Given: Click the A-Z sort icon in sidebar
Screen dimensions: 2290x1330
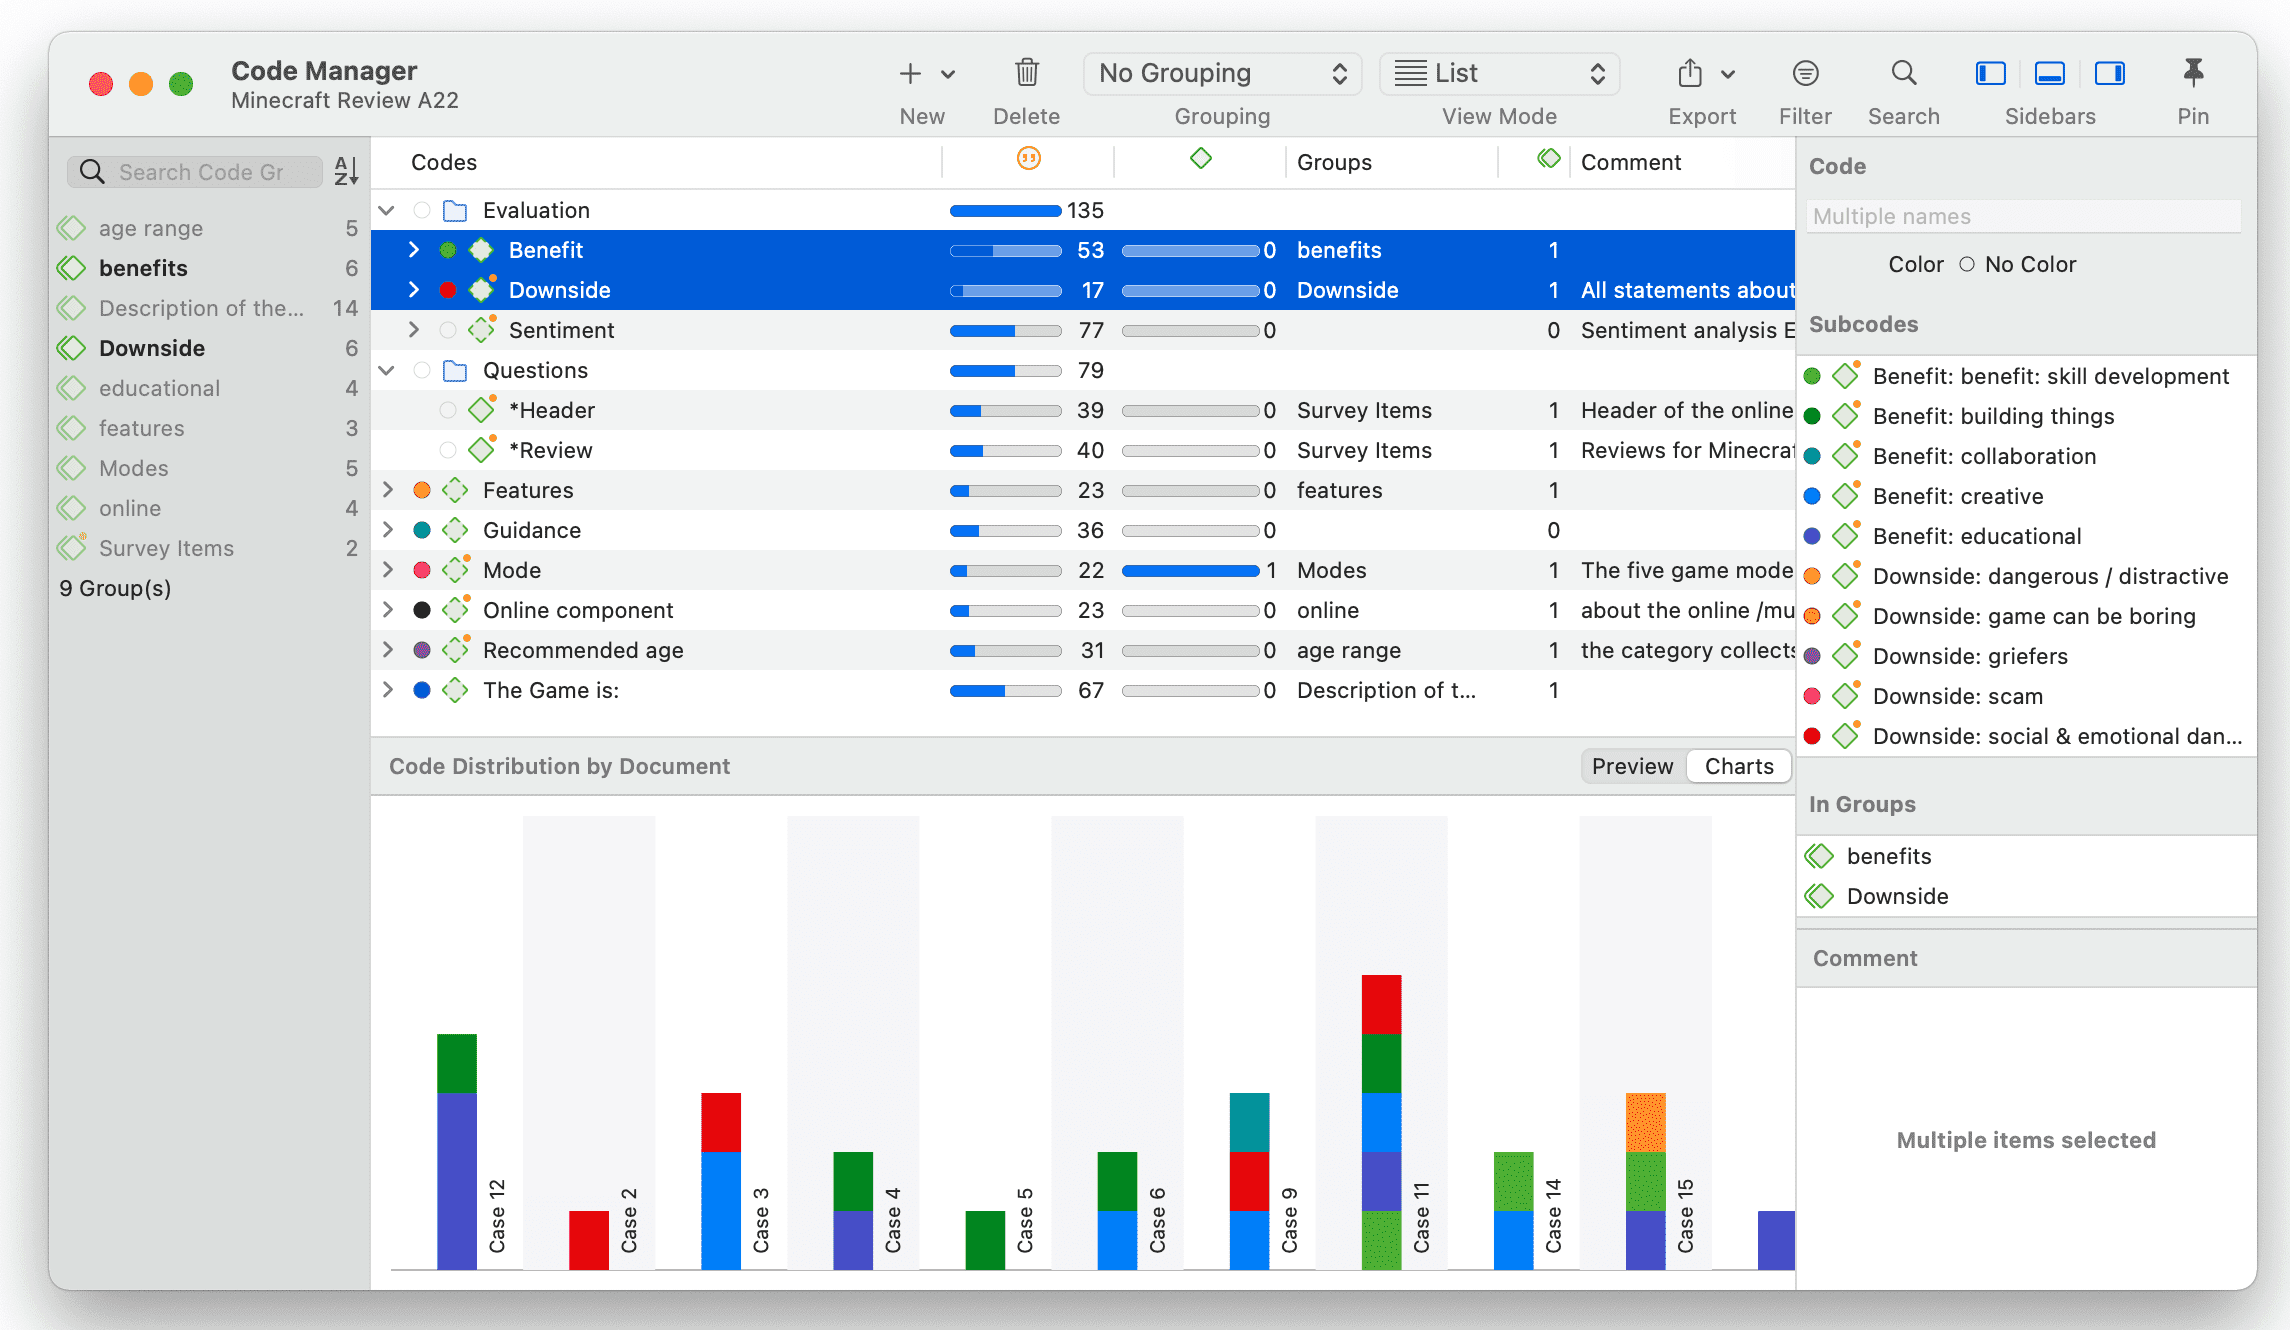Looking at the screenshot, I should coord(346,171).
